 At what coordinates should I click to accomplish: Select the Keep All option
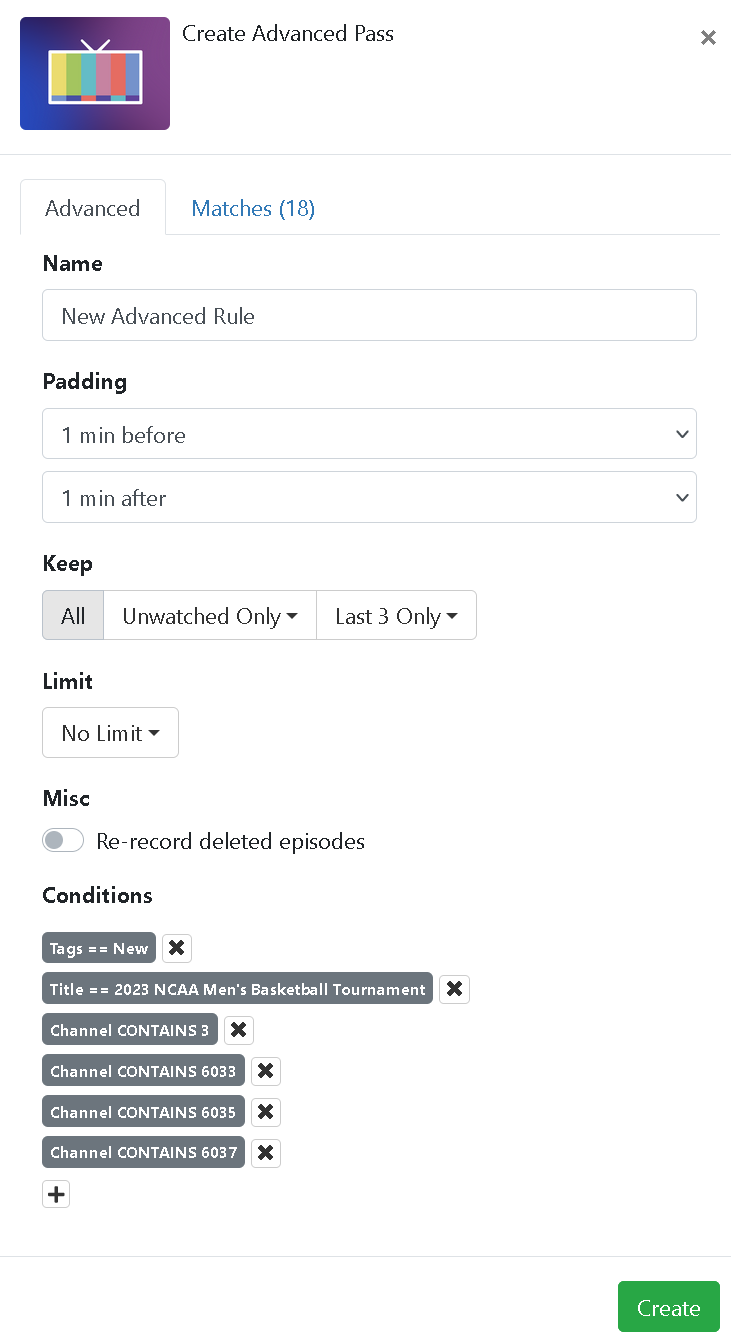(x=73, y=615)
